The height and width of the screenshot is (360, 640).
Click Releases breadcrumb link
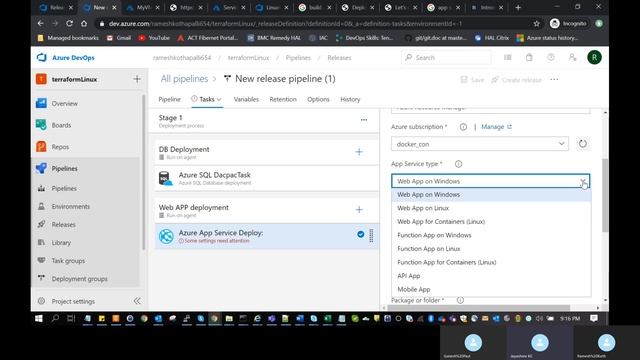tap(339, 58)
